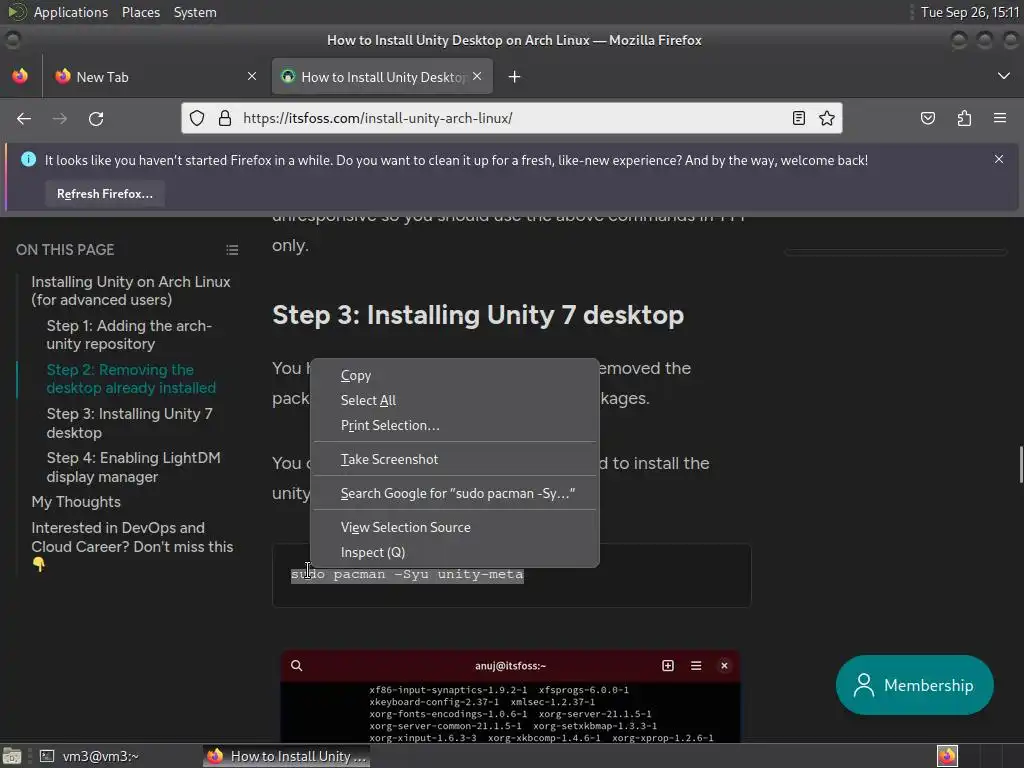
Task: Click the site security padlock icon
Action: [225, 118]
